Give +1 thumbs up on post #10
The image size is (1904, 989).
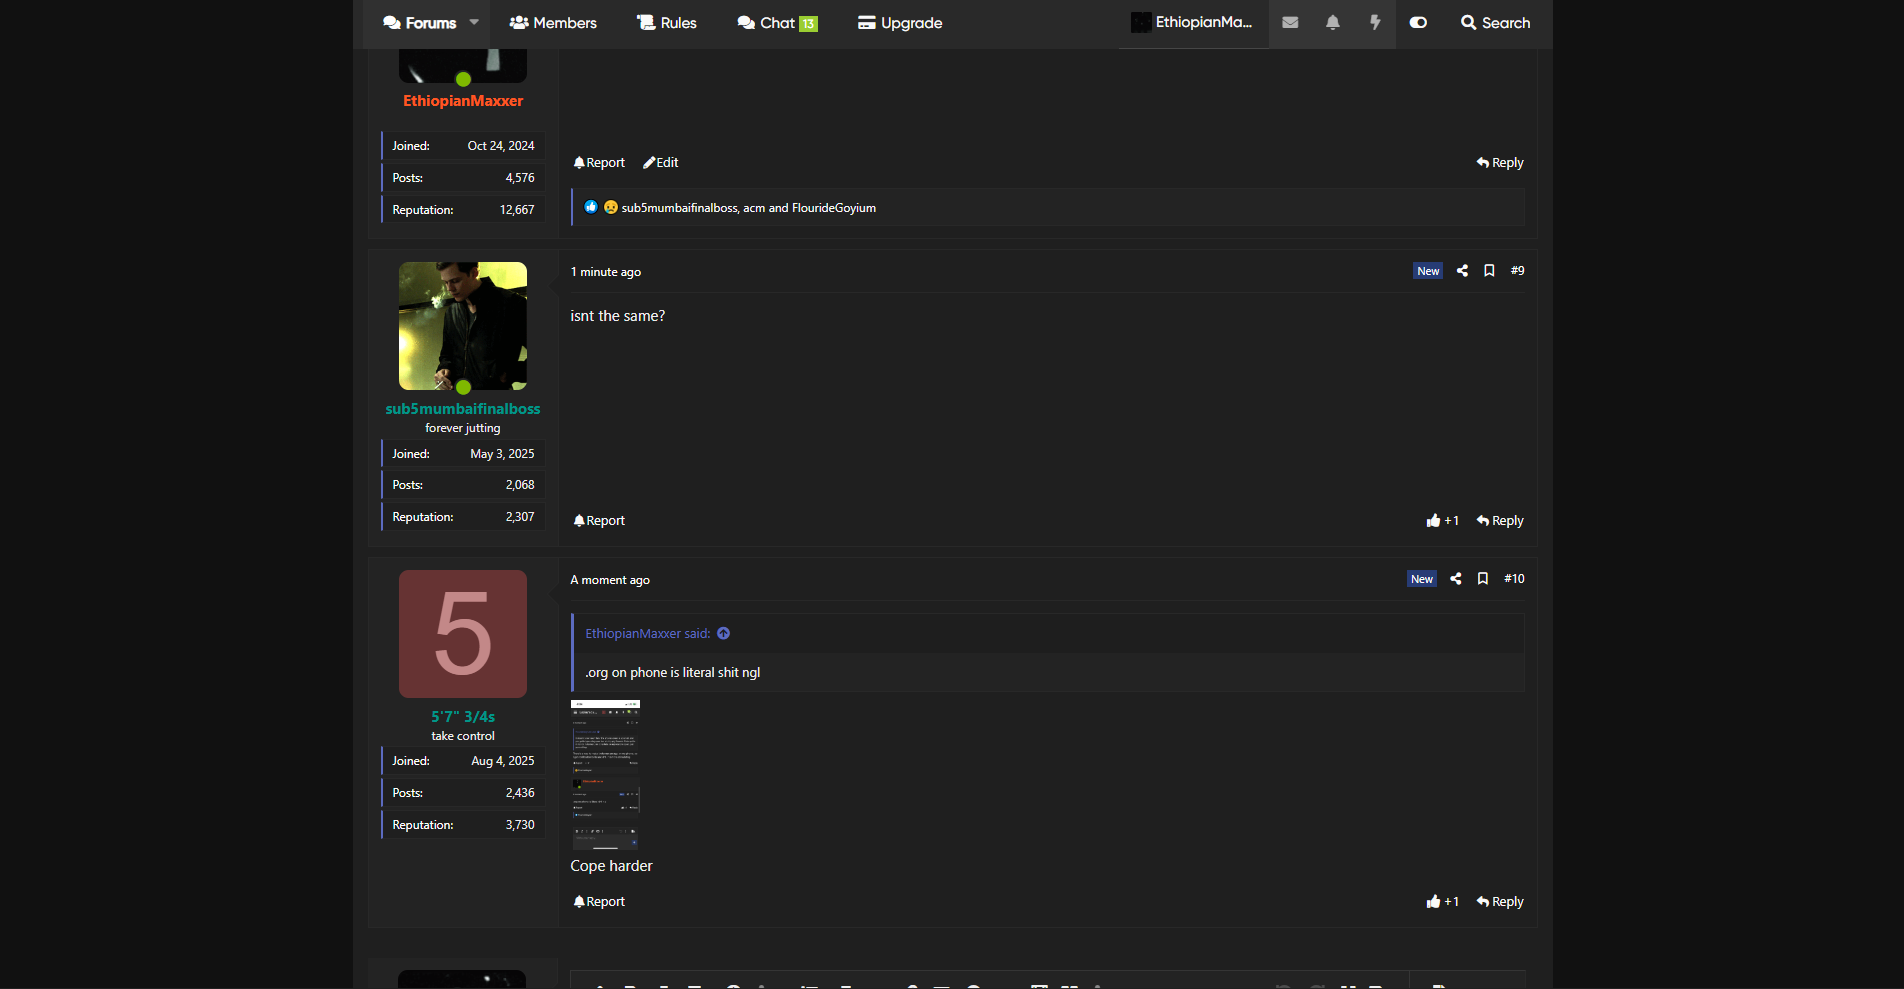coord(1442,902)
